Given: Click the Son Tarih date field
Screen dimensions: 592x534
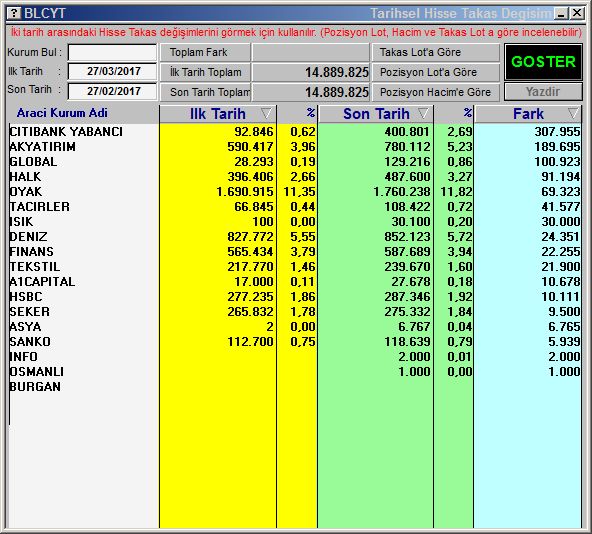Looking at the screenshot, I should tap(113, 91).
